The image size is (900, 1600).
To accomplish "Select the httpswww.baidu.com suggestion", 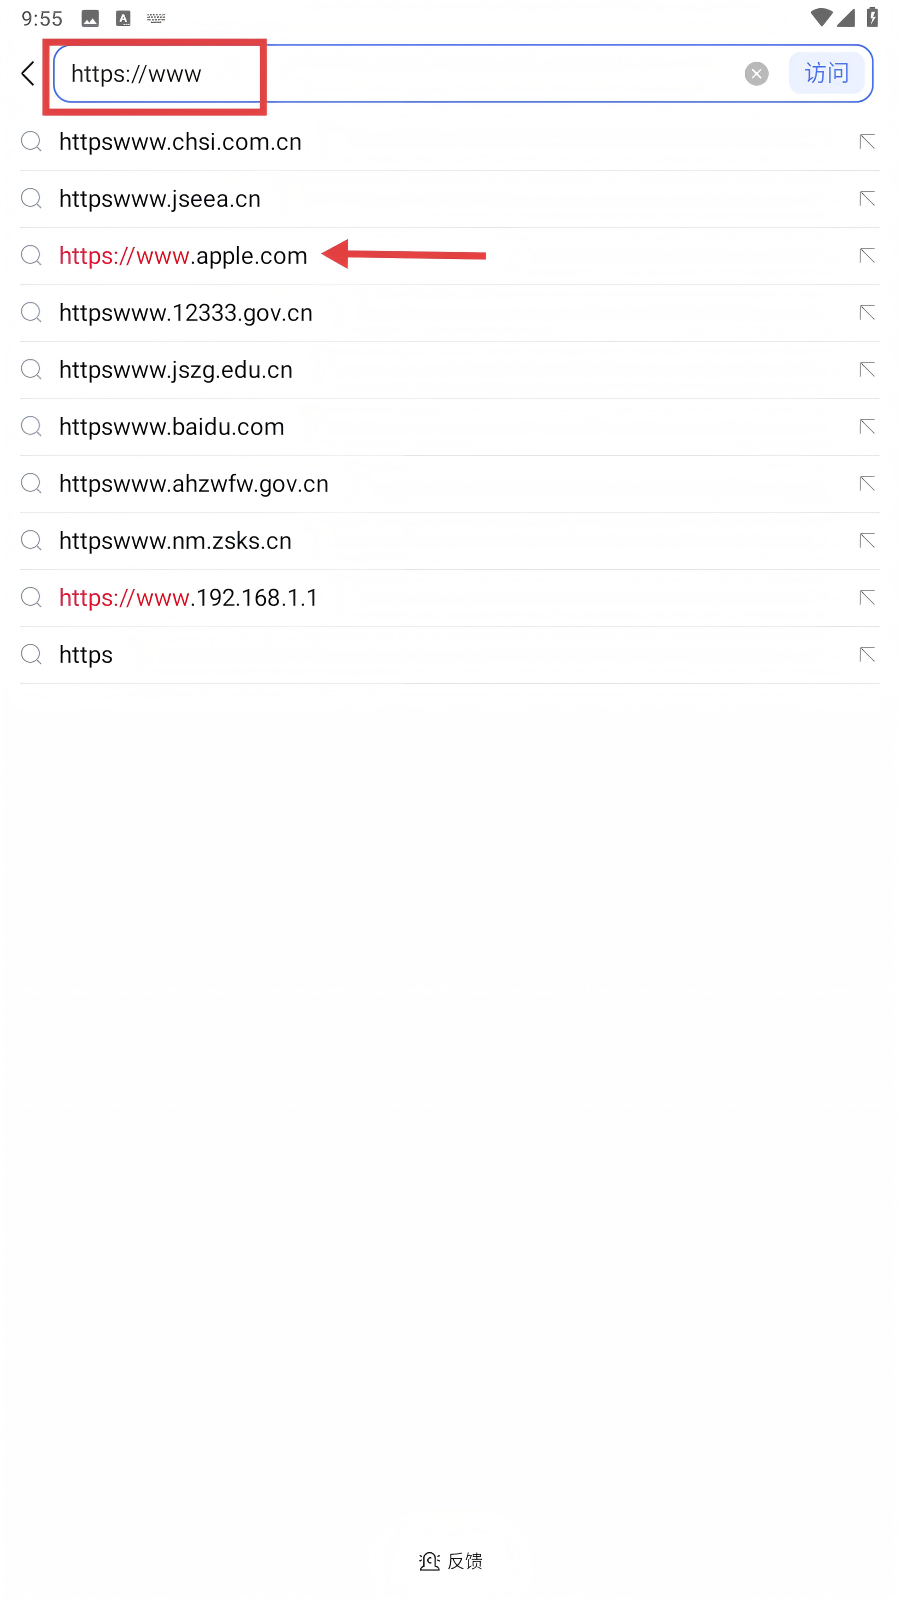I will [x=172, y=427].
